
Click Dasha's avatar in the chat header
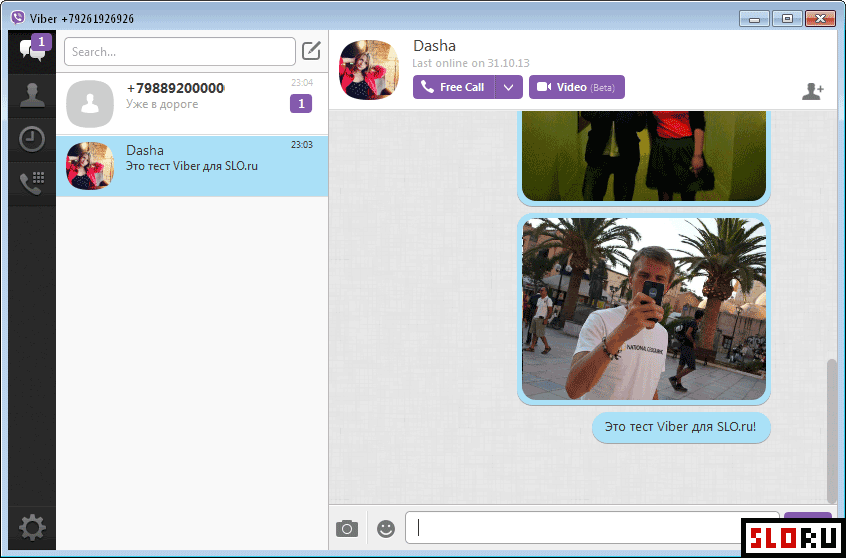click(x=369, y=70)
